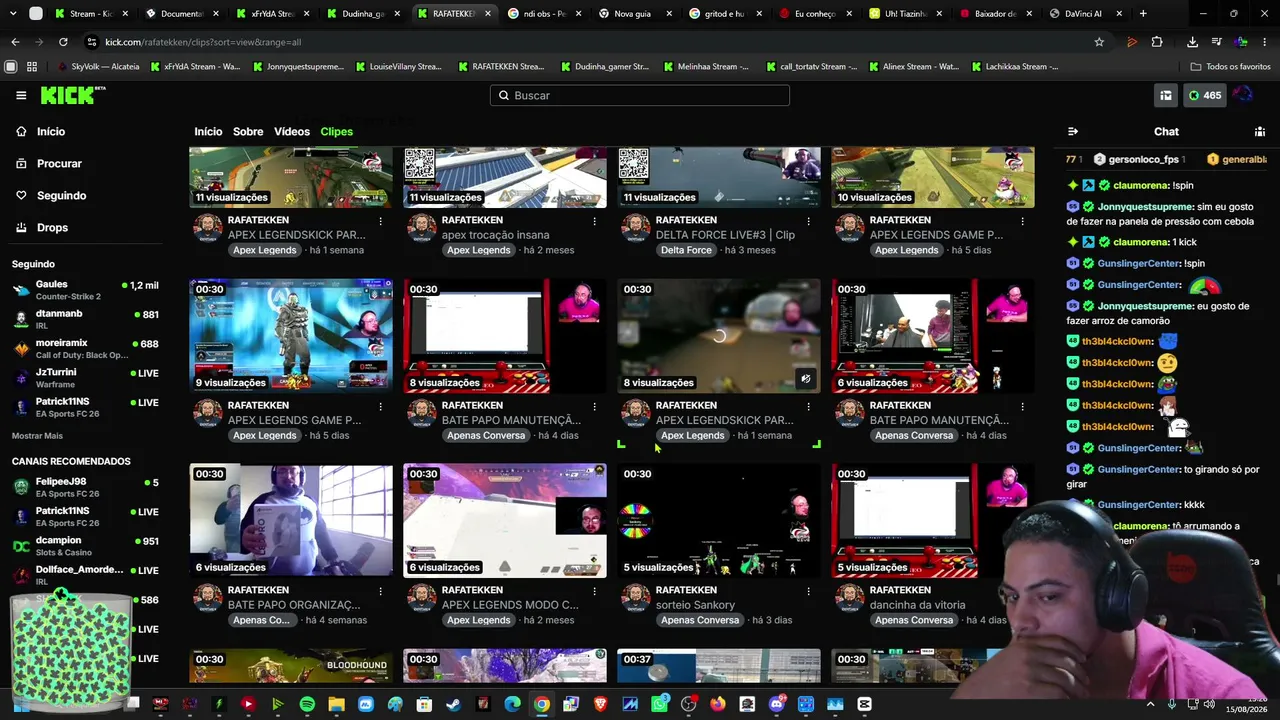The width and height of the screenshot is (1280, 720).
Task: View site information icon in address bar
Action: coord(92,42)
